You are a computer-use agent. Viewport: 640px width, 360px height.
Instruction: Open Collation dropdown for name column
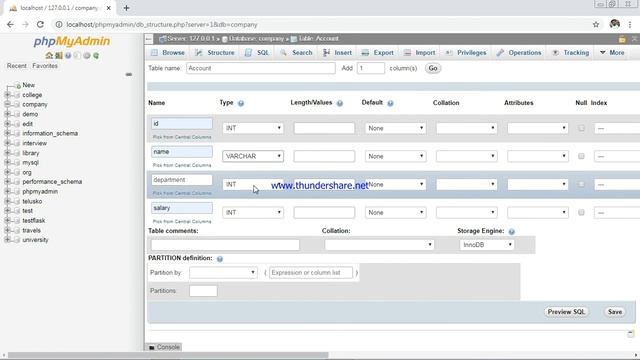coord(467,156)
